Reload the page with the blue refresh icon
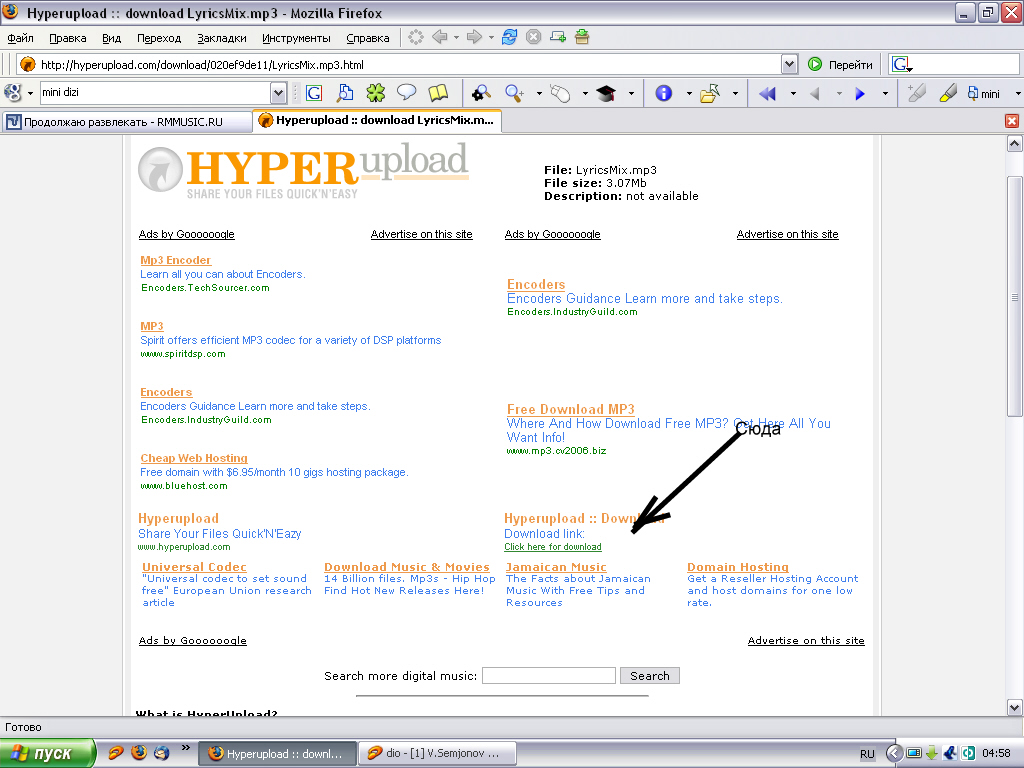1024x768 pixels. 509,37
